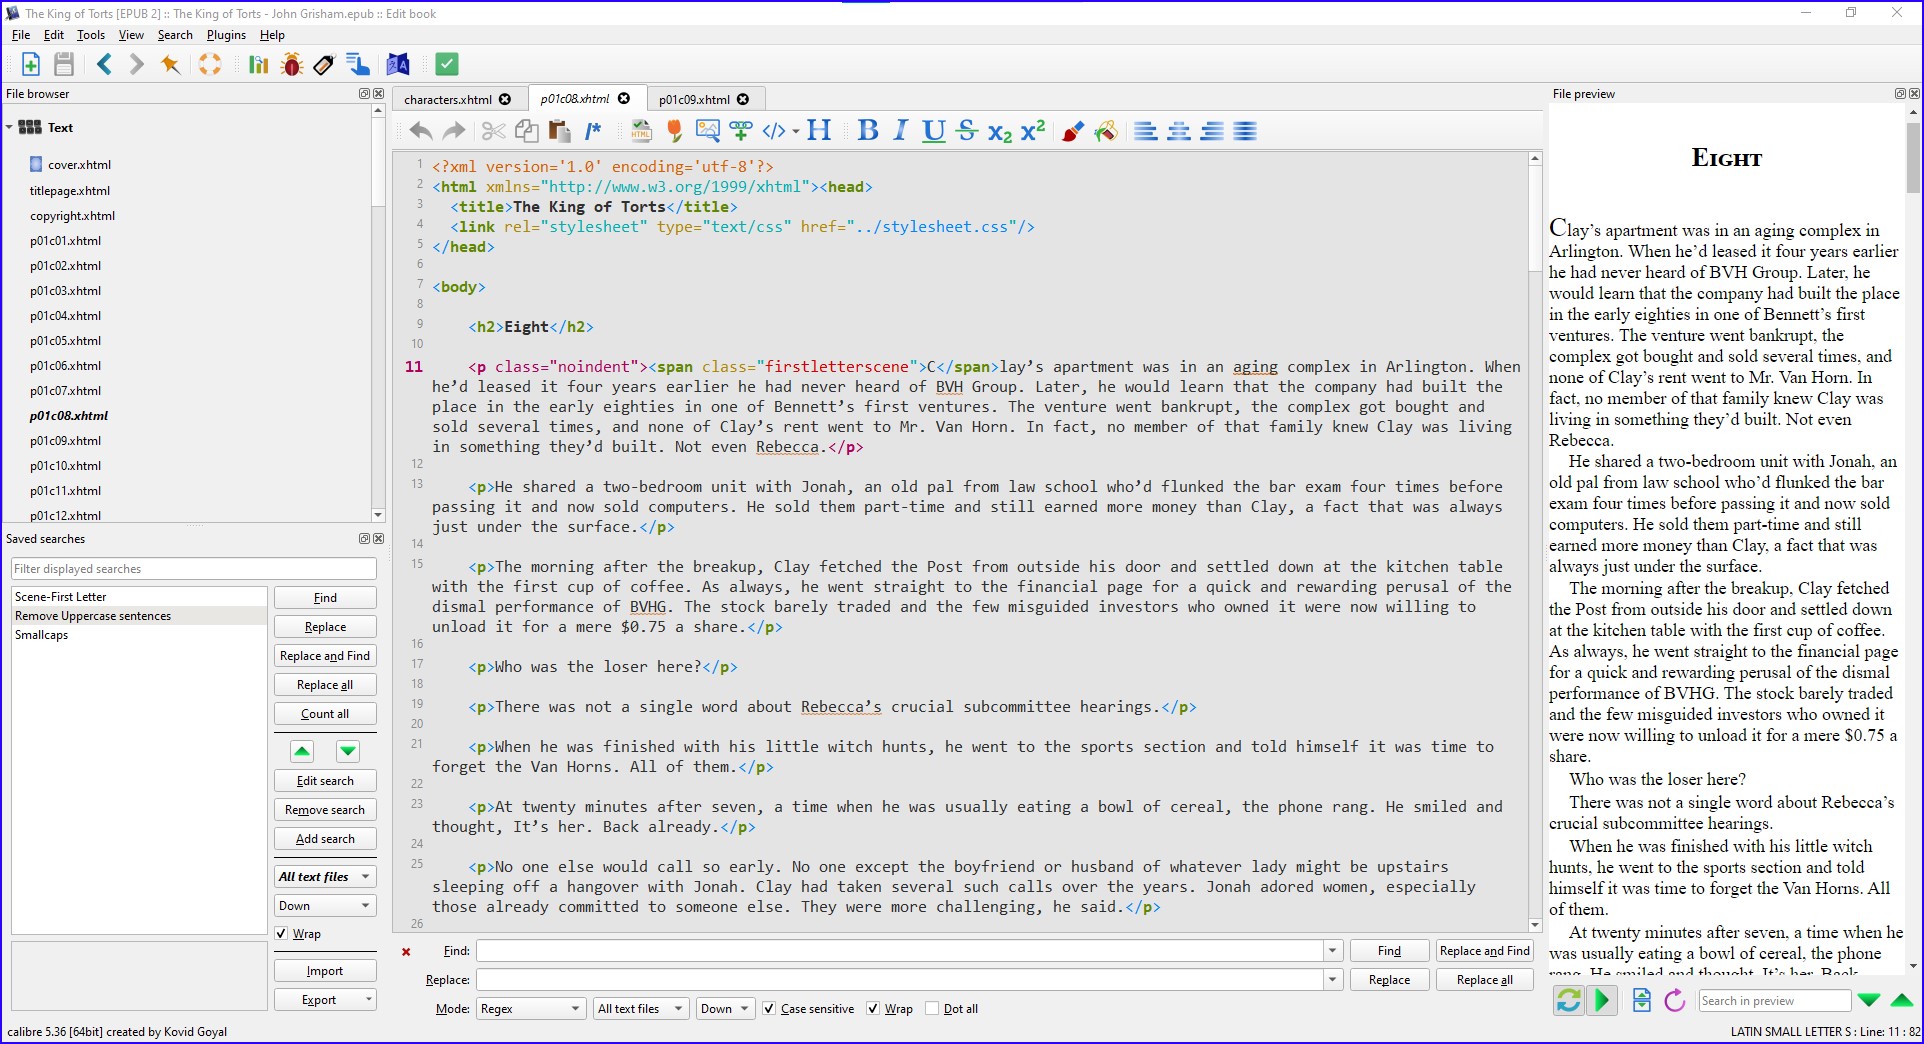The height and width of the screenshot is (1044, 1924).
Task: Open the File menu
Action: (21, 35)
